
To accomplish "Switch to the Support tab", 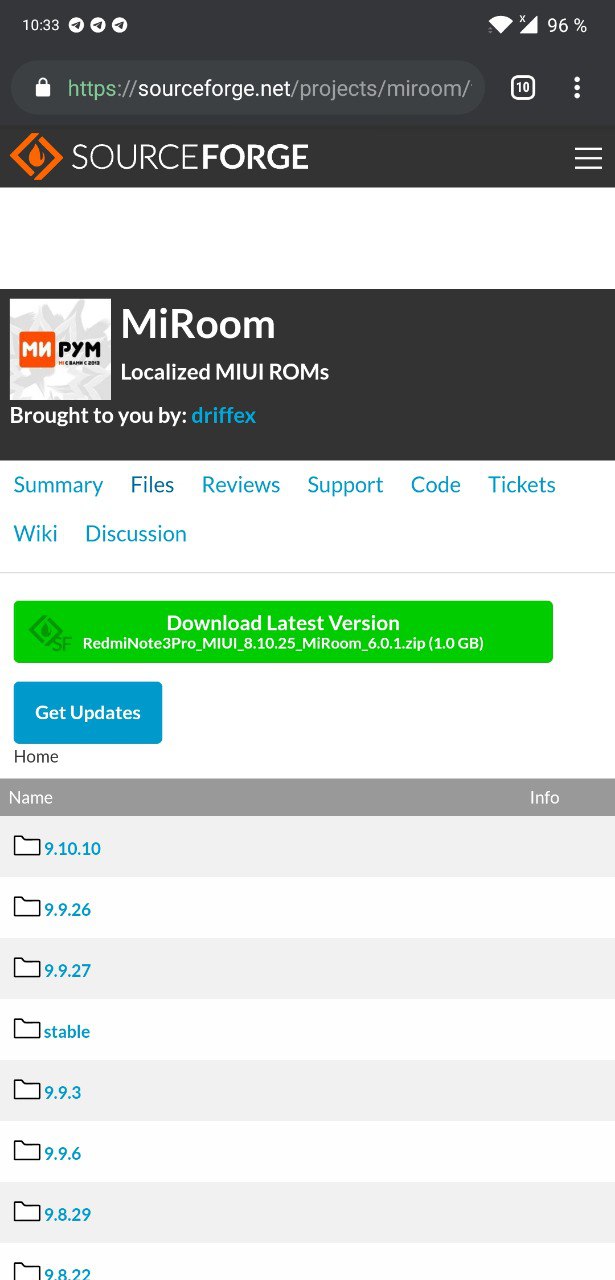I will (345, 485).
